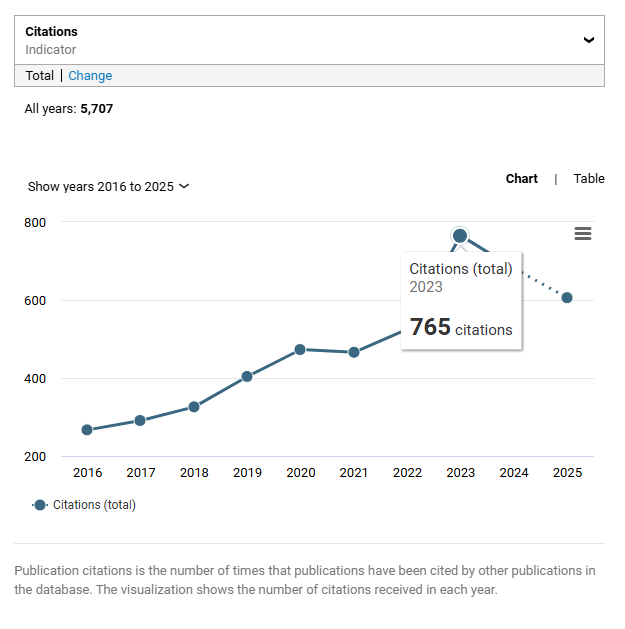Click the 2024 x-axis year label
This screenshot has width=625, height=629.
click(514, 473)
